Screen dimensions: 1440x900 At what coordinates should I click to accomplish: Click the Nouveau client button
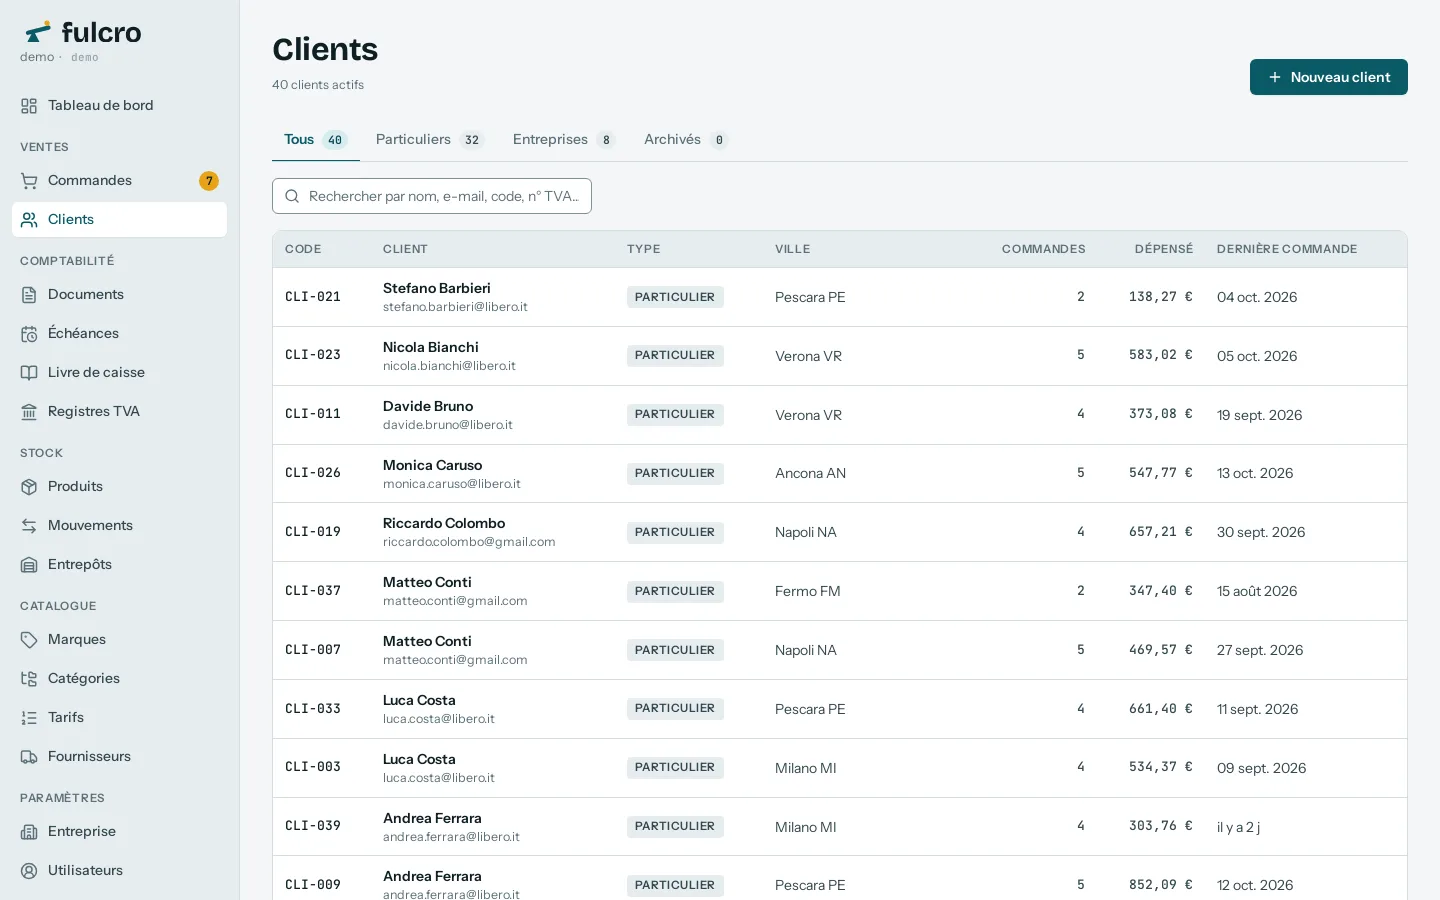pyautogui.click(x=1328, y=77)
